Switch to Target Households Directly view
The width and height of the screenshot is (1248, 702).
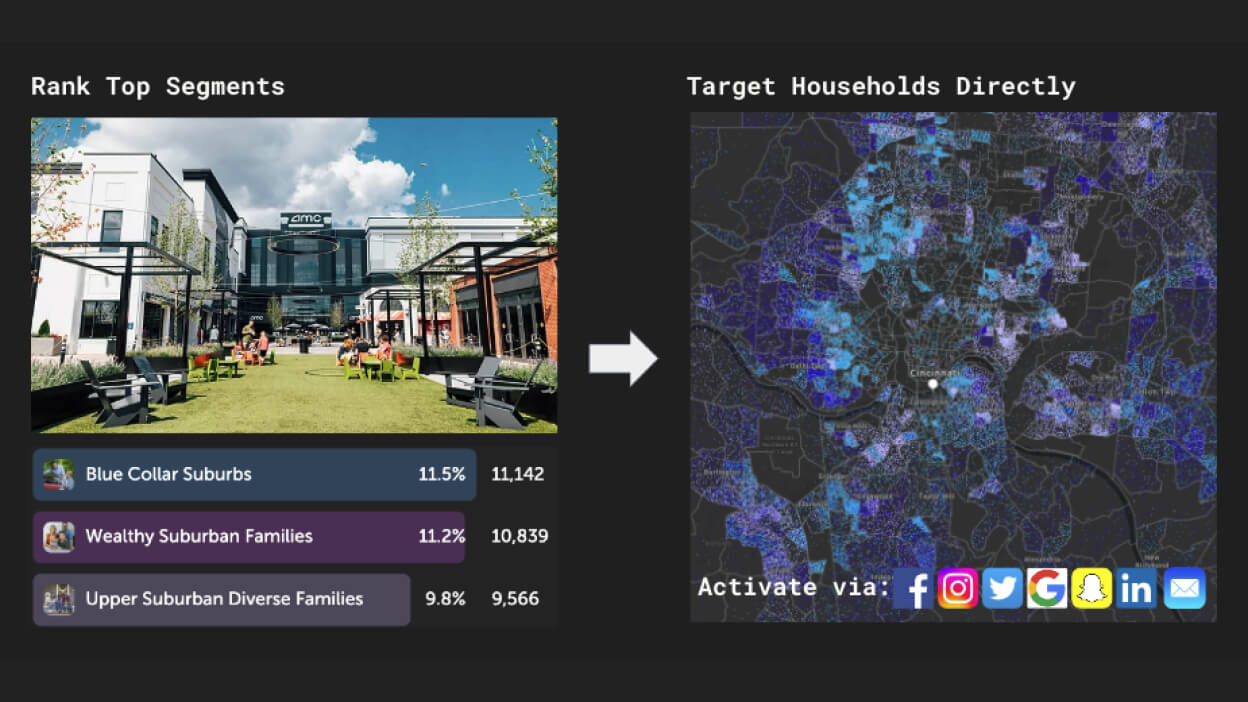click(x=880, y=86)
